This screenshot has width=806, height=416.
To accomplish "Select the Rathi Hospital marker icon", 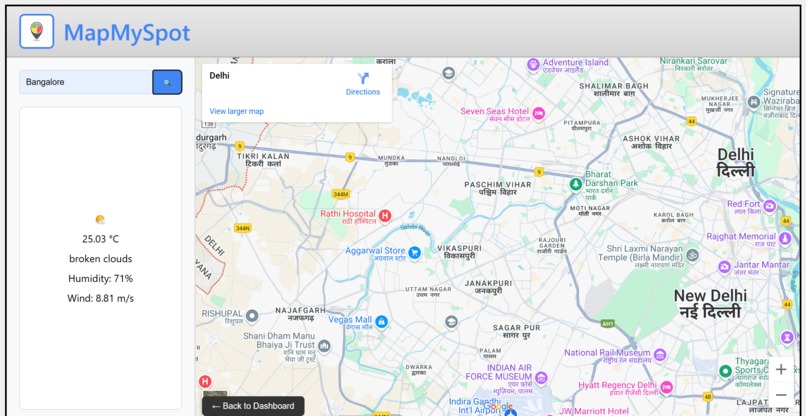I will pos(385,216).
